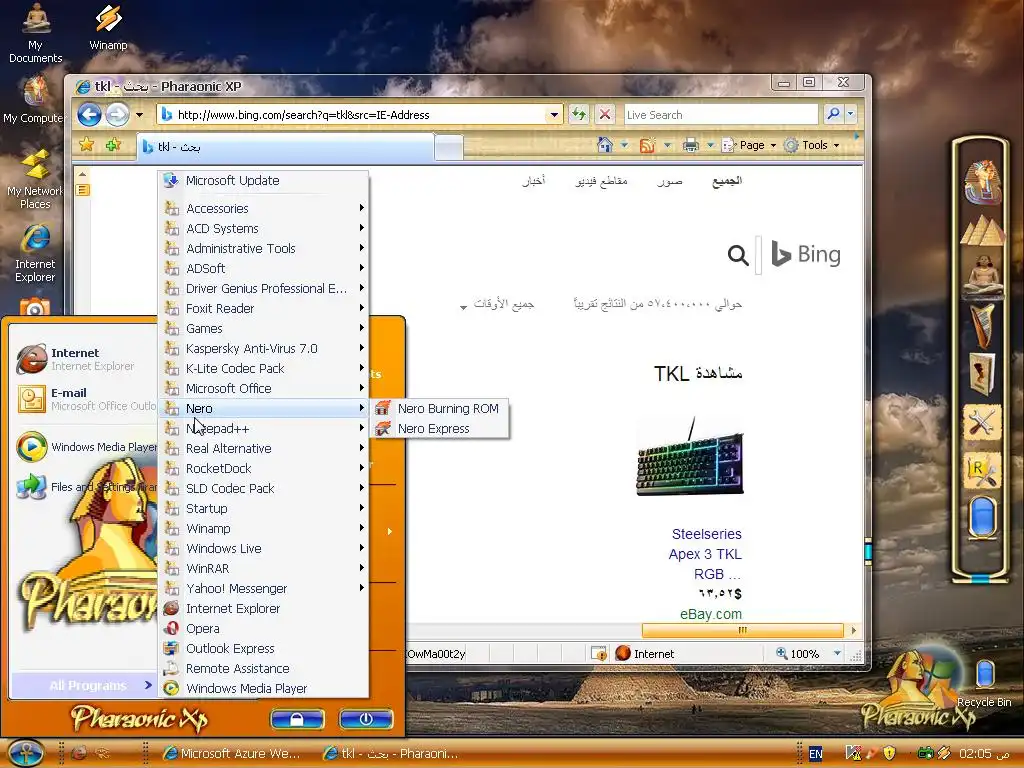Open Recycle Bin desktop icon
Image resolution: width=1024 pixels, height=768 pixels.
(984, 684)
